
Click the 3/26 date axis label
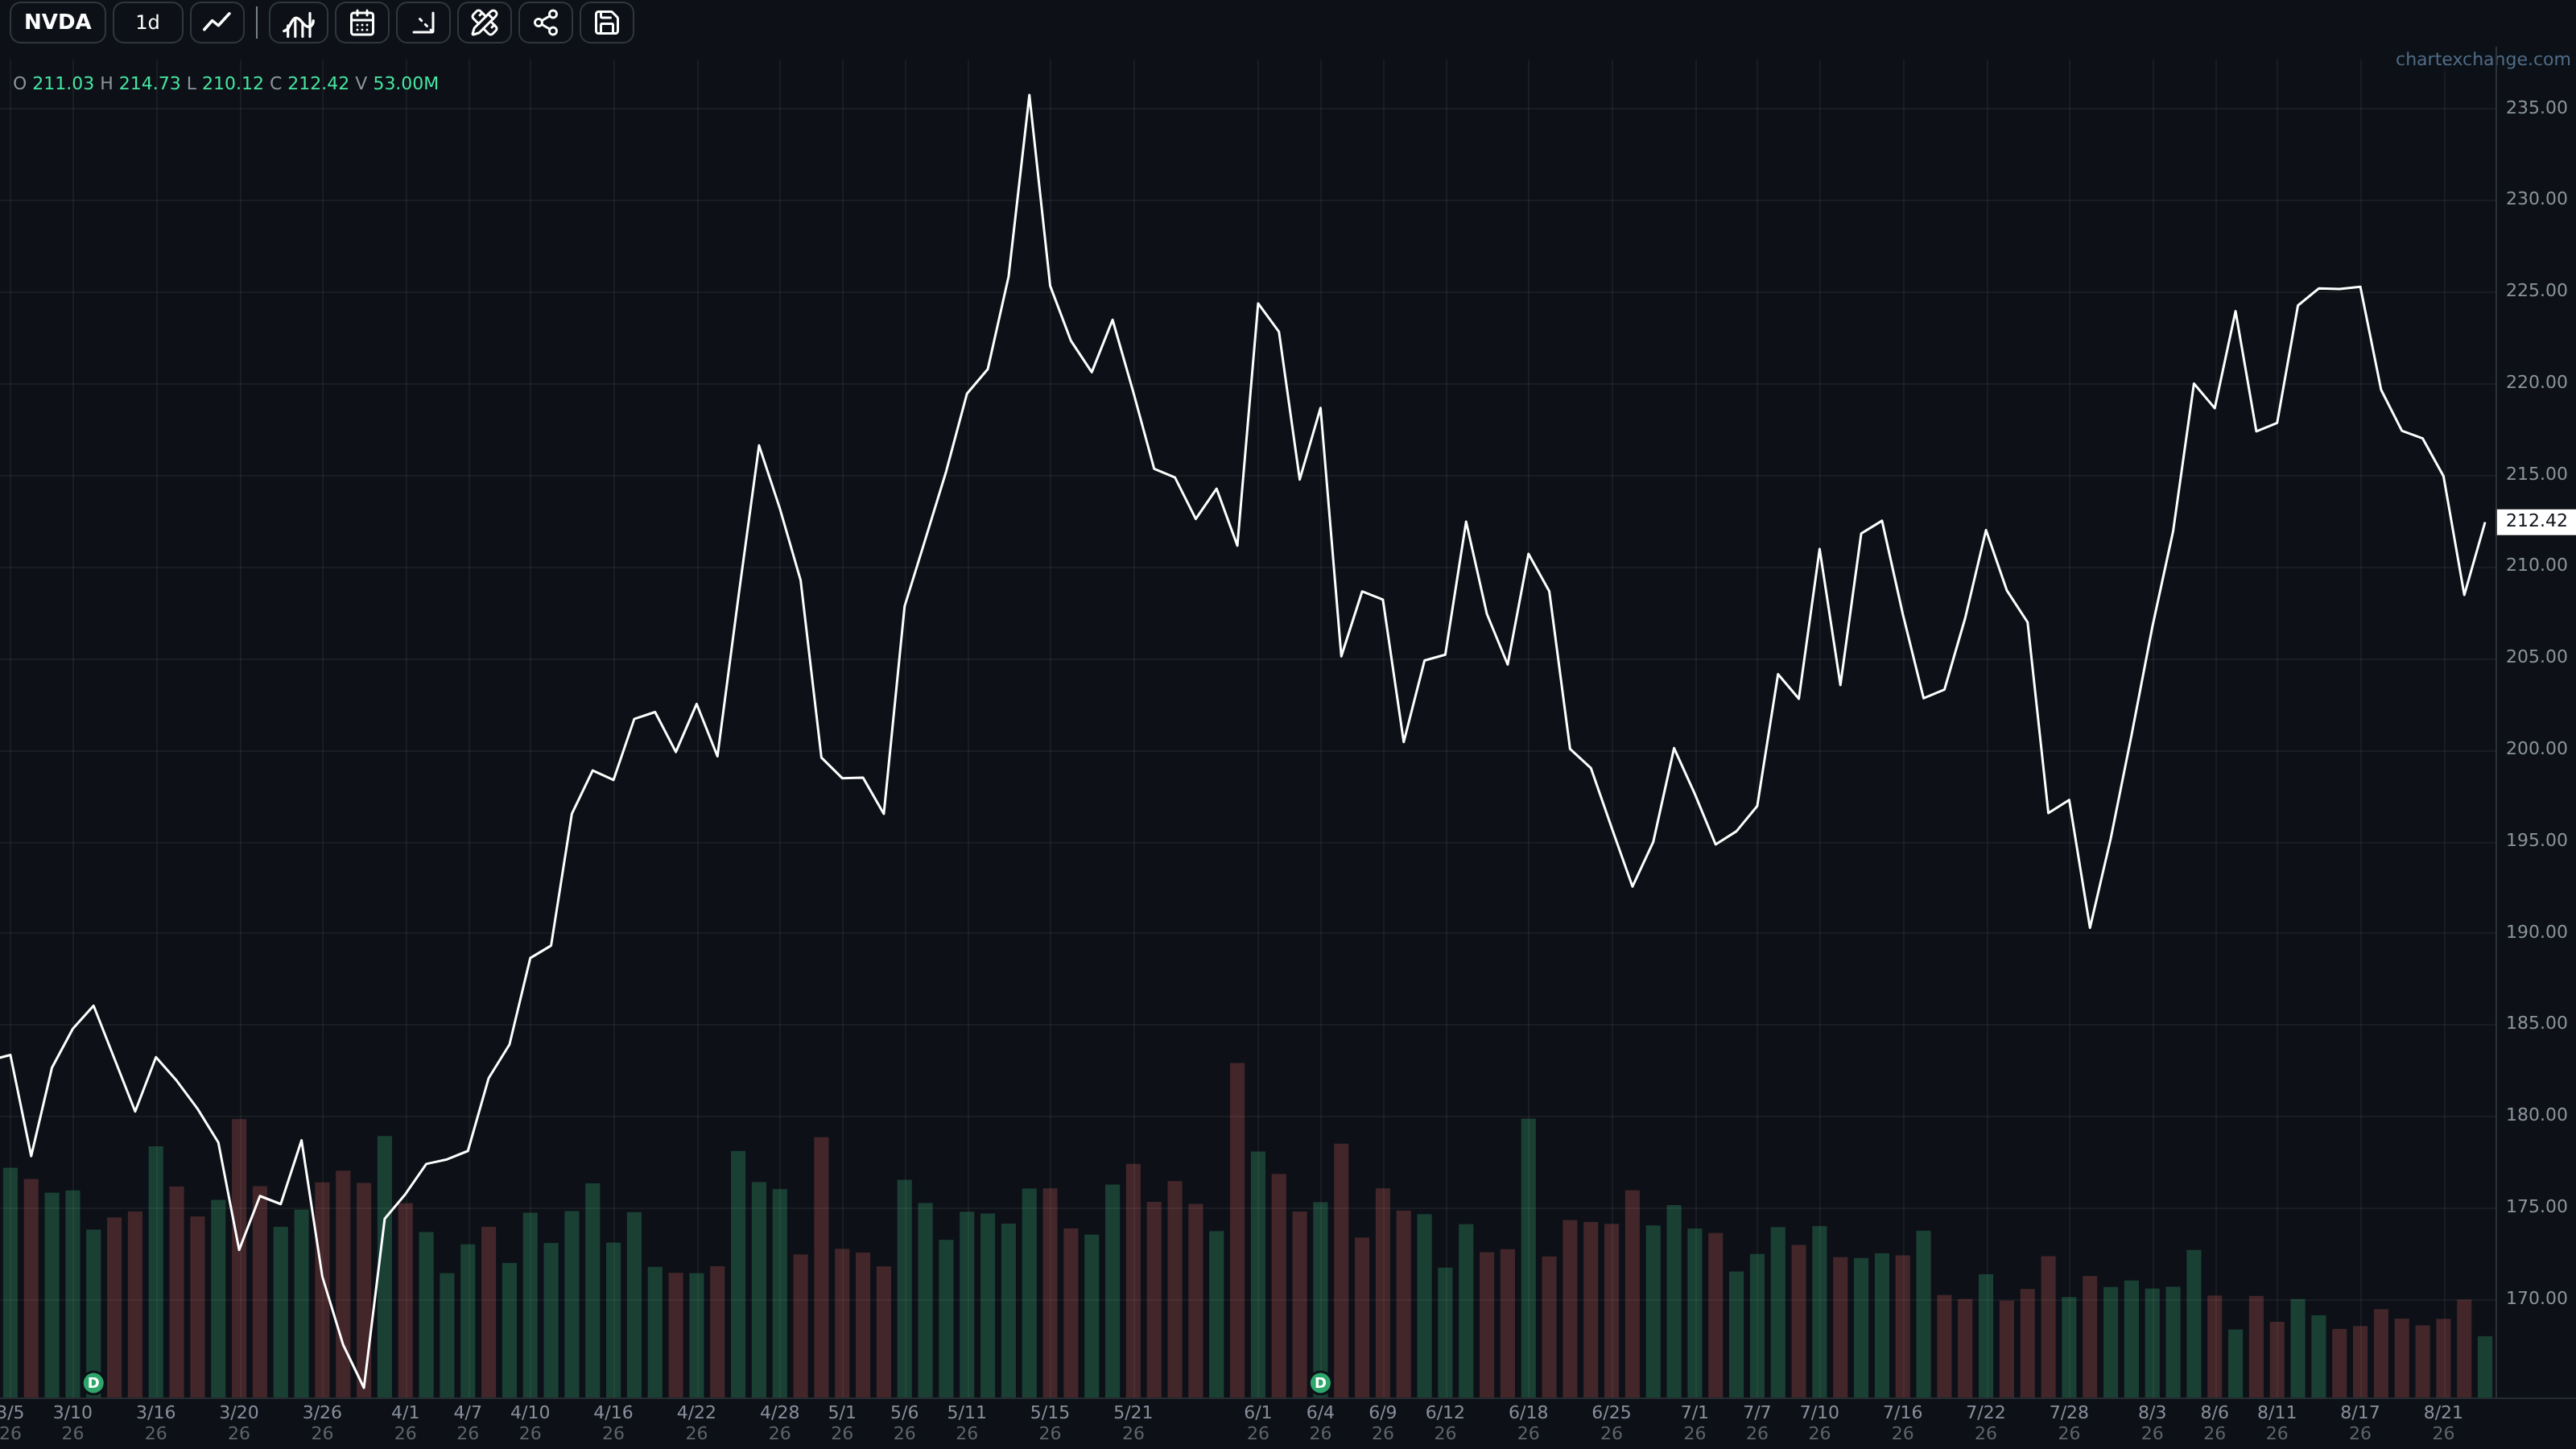click(322, 1422)
